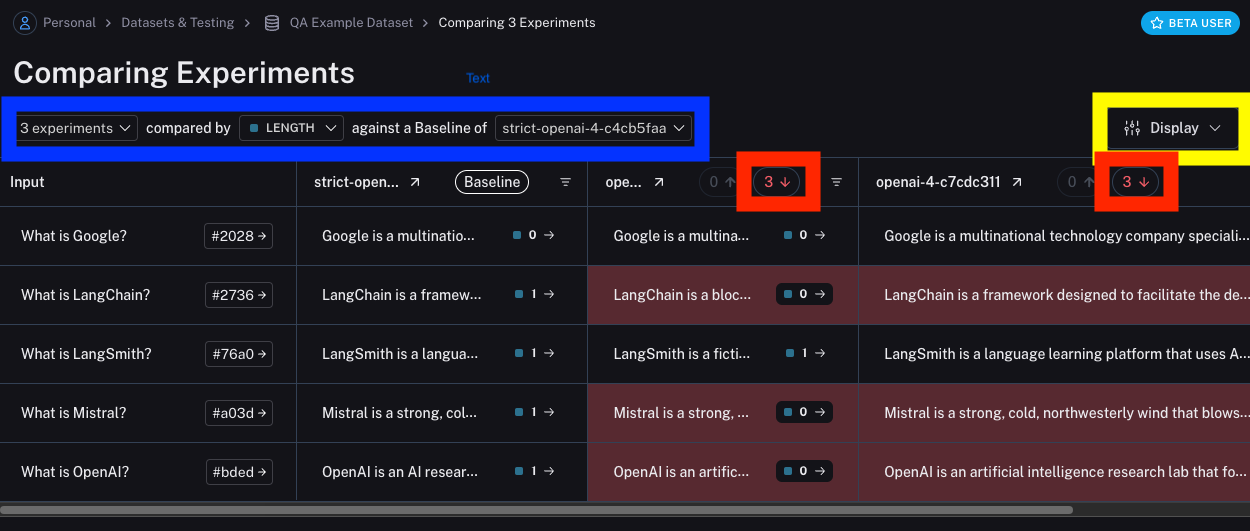Click filter icon in Baseline column header

coord(566,182)
